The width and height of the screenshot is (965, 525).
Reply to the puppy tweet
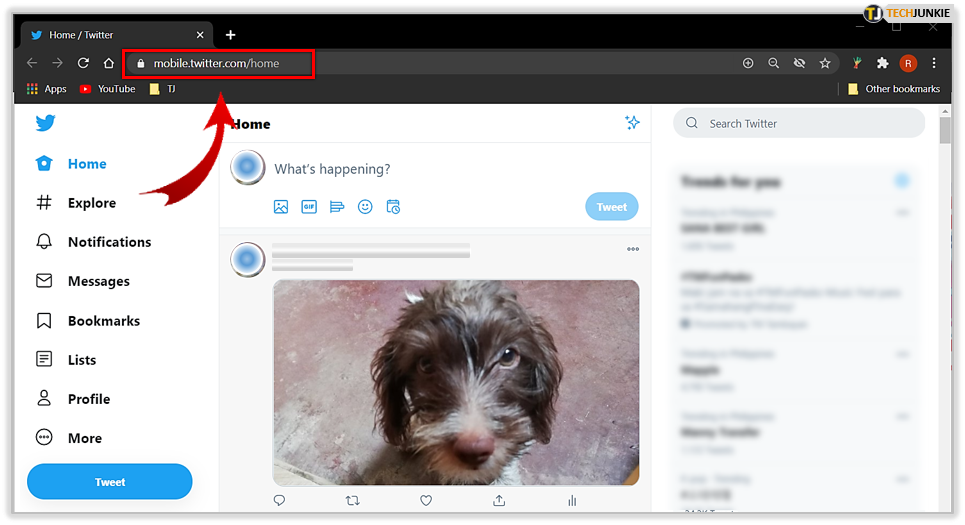pyautogui.click(x=279, y=500)
